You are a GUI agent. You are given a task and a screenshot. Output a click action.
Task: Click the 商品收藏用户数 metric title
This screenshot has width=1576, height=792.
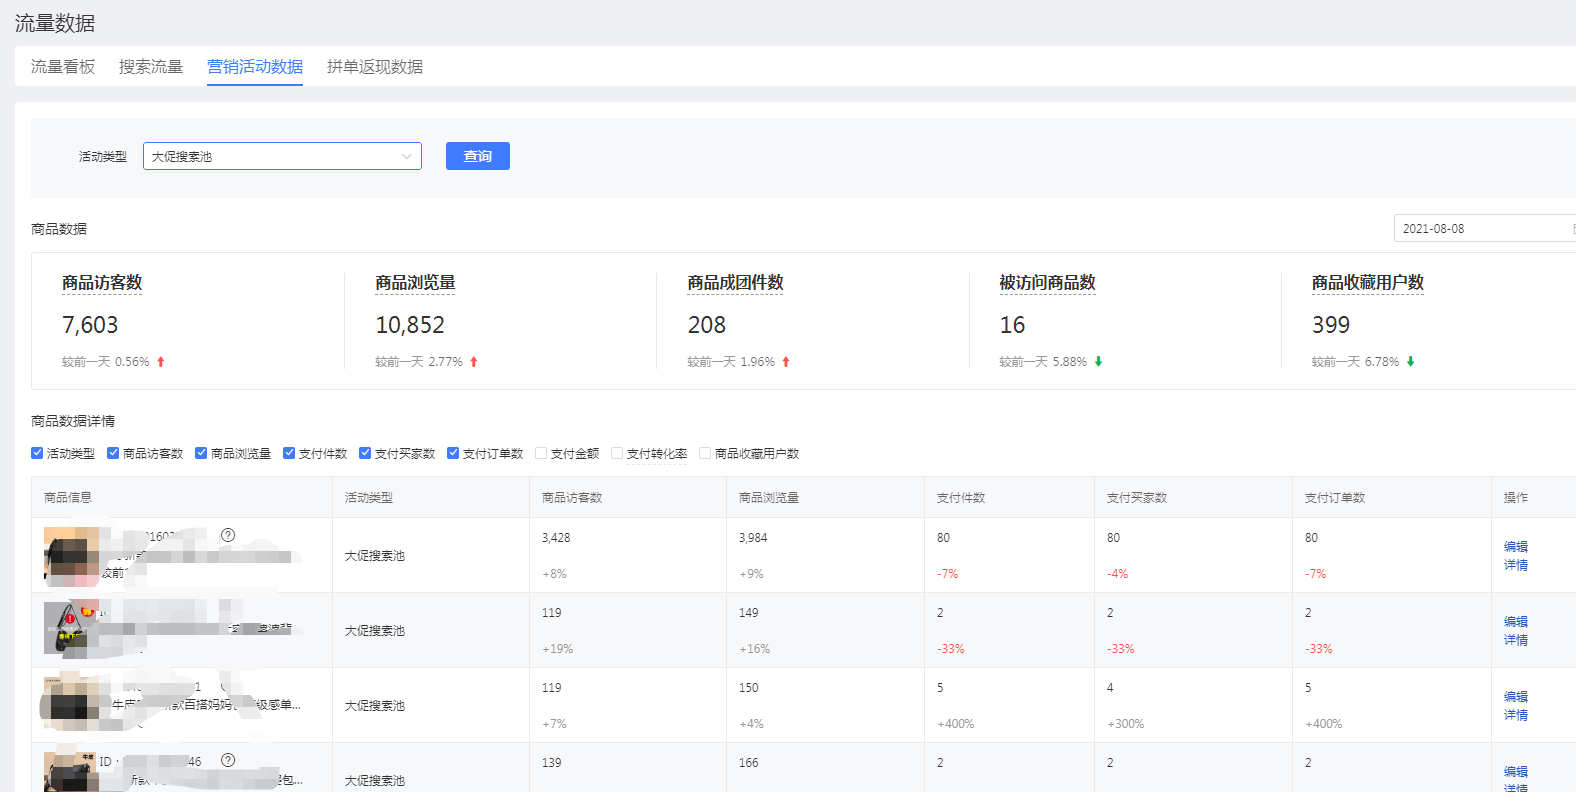pos(1368,283)
